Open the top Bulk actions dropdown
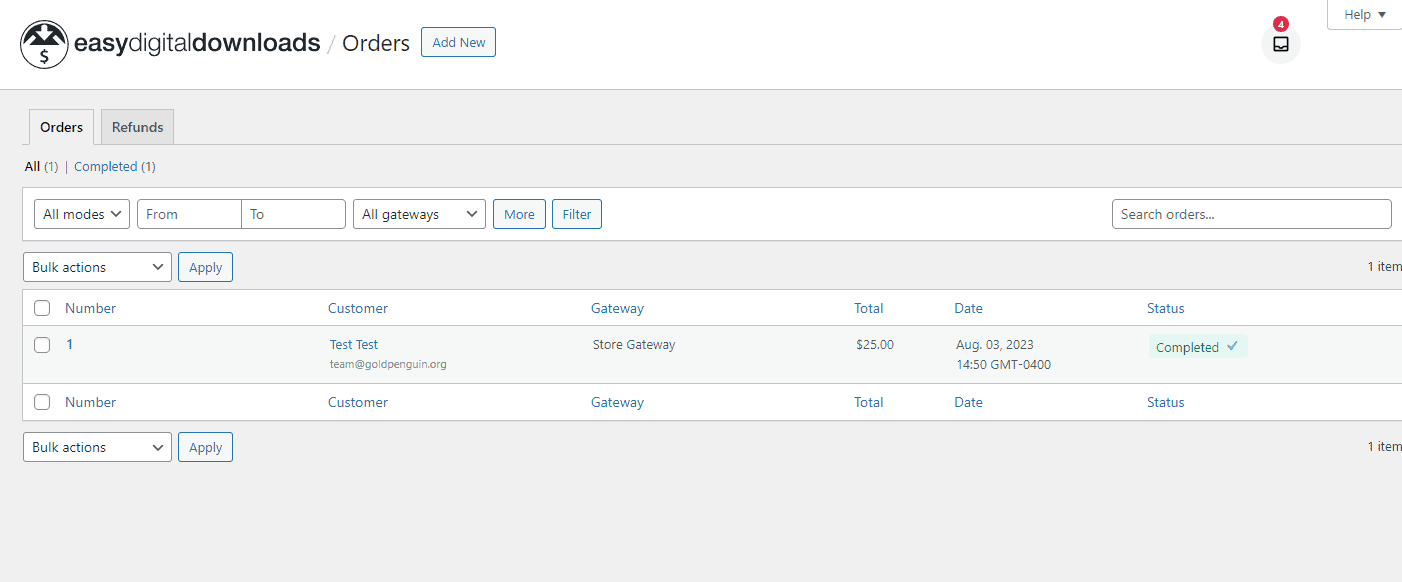 pyautogui.click(x=97, y=267)
